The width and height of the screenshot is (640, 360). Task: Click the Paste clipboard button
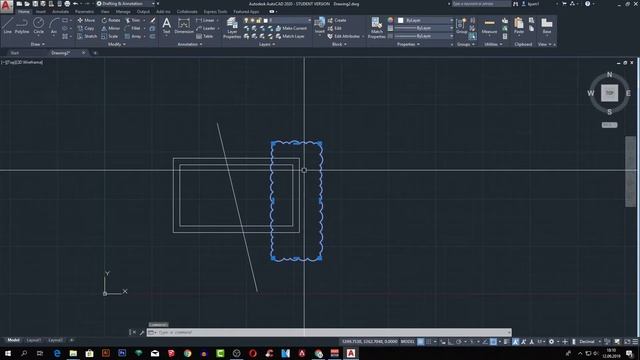pos(519,25)
